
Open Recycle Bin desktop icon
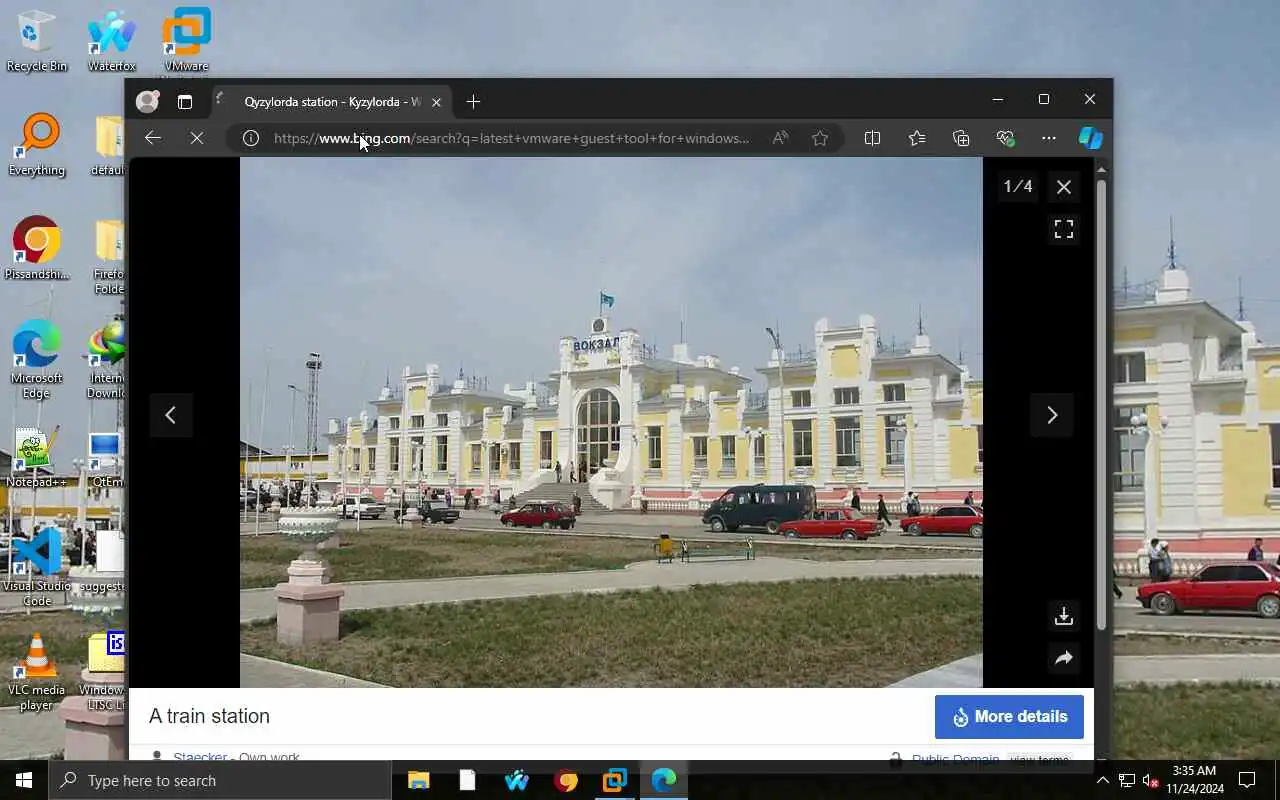37,42
